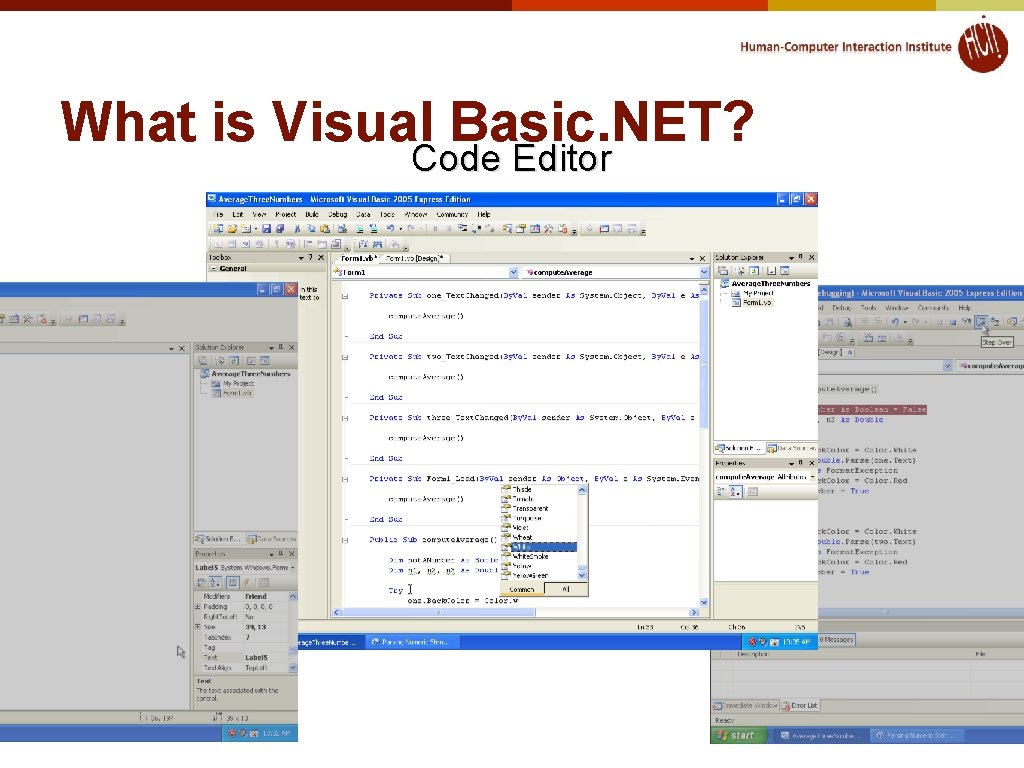Collapse the computeAverage sub code region
The image size is (1024, 768).
click(x=345, y=540)
